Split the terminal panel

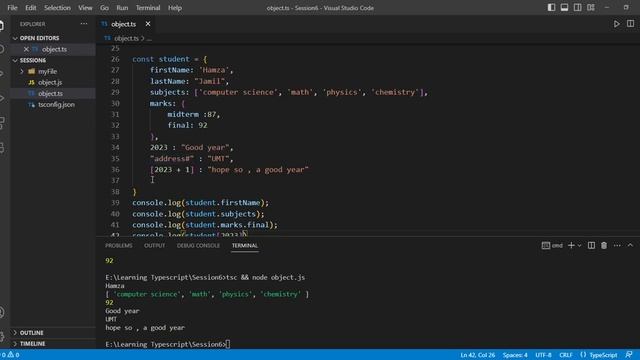point(591,245)
